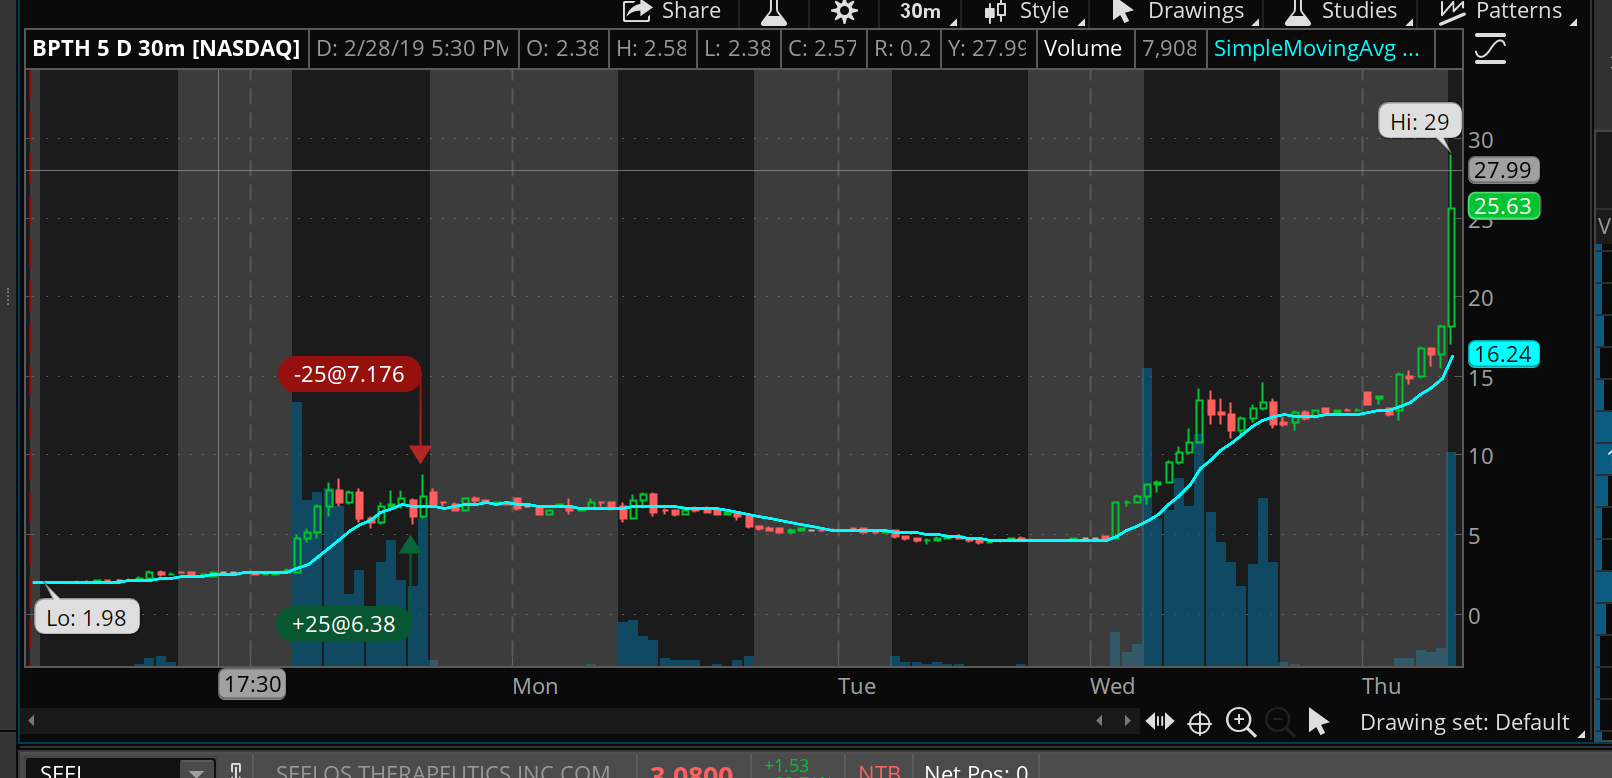Screen dimensions: 1612x778
Task: Open the symbol selector dropdown arrow next to SEEL
Action: click(x=197, y=770)
